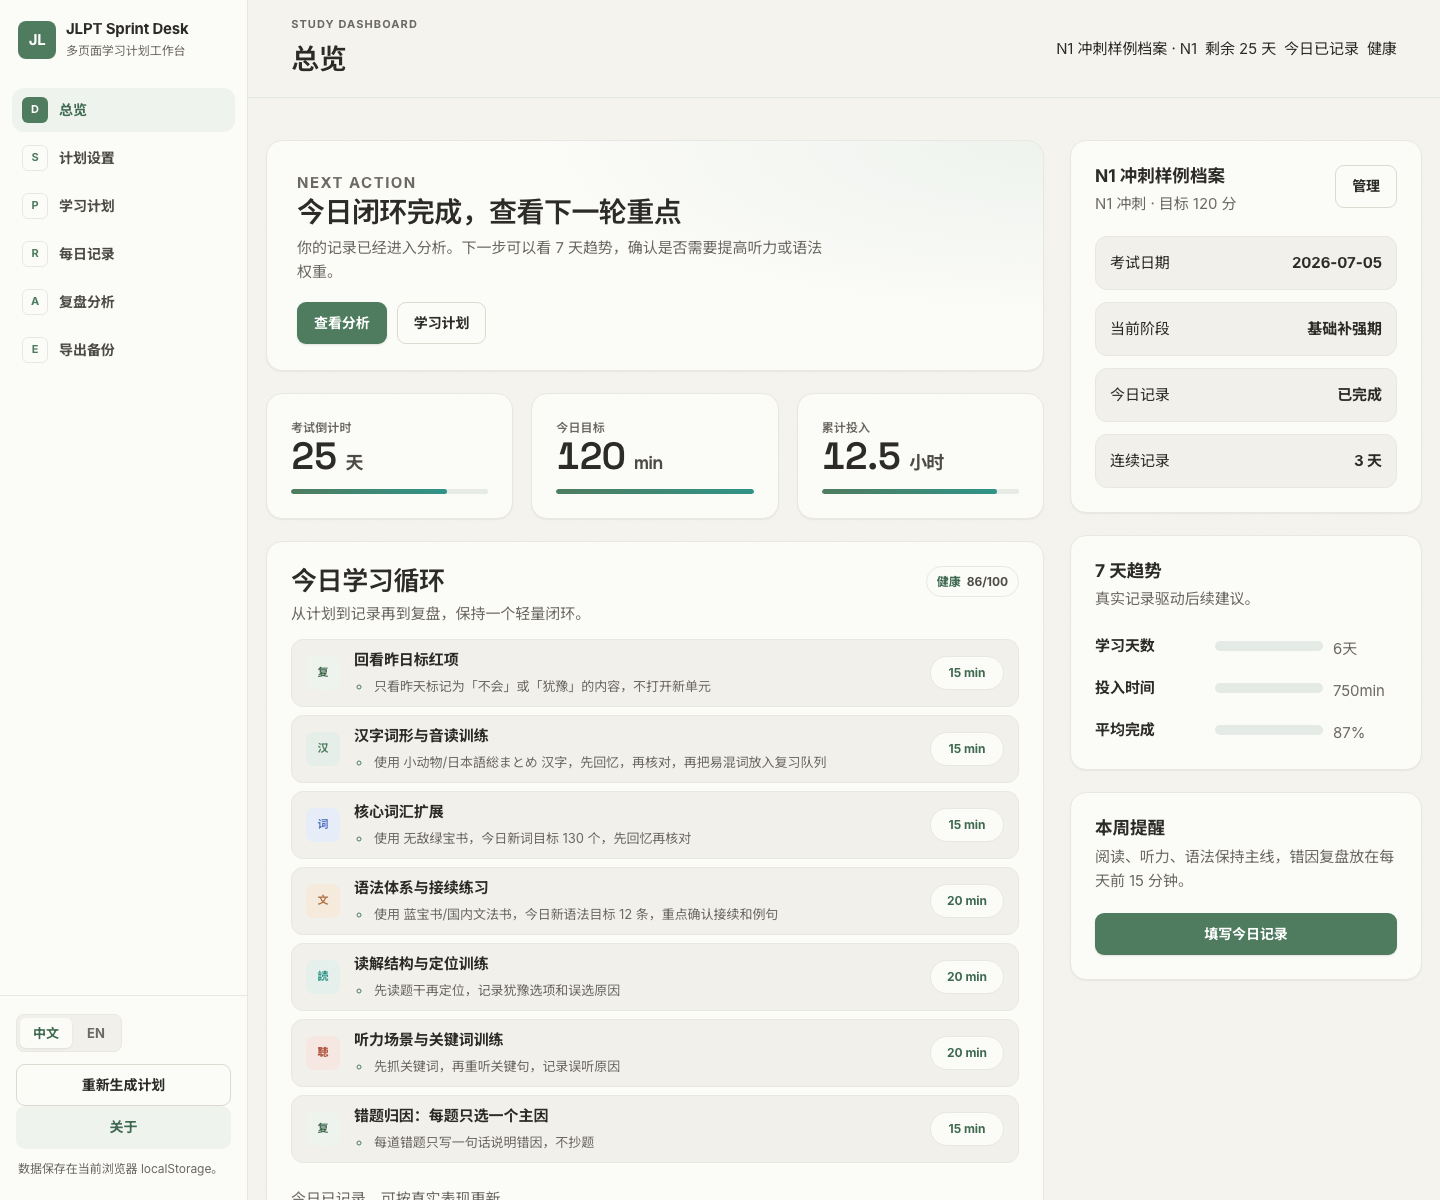This screenshot has width=1440, height=1200.
Task: Open 每日记录 from the sidebar
Action: 123,254
